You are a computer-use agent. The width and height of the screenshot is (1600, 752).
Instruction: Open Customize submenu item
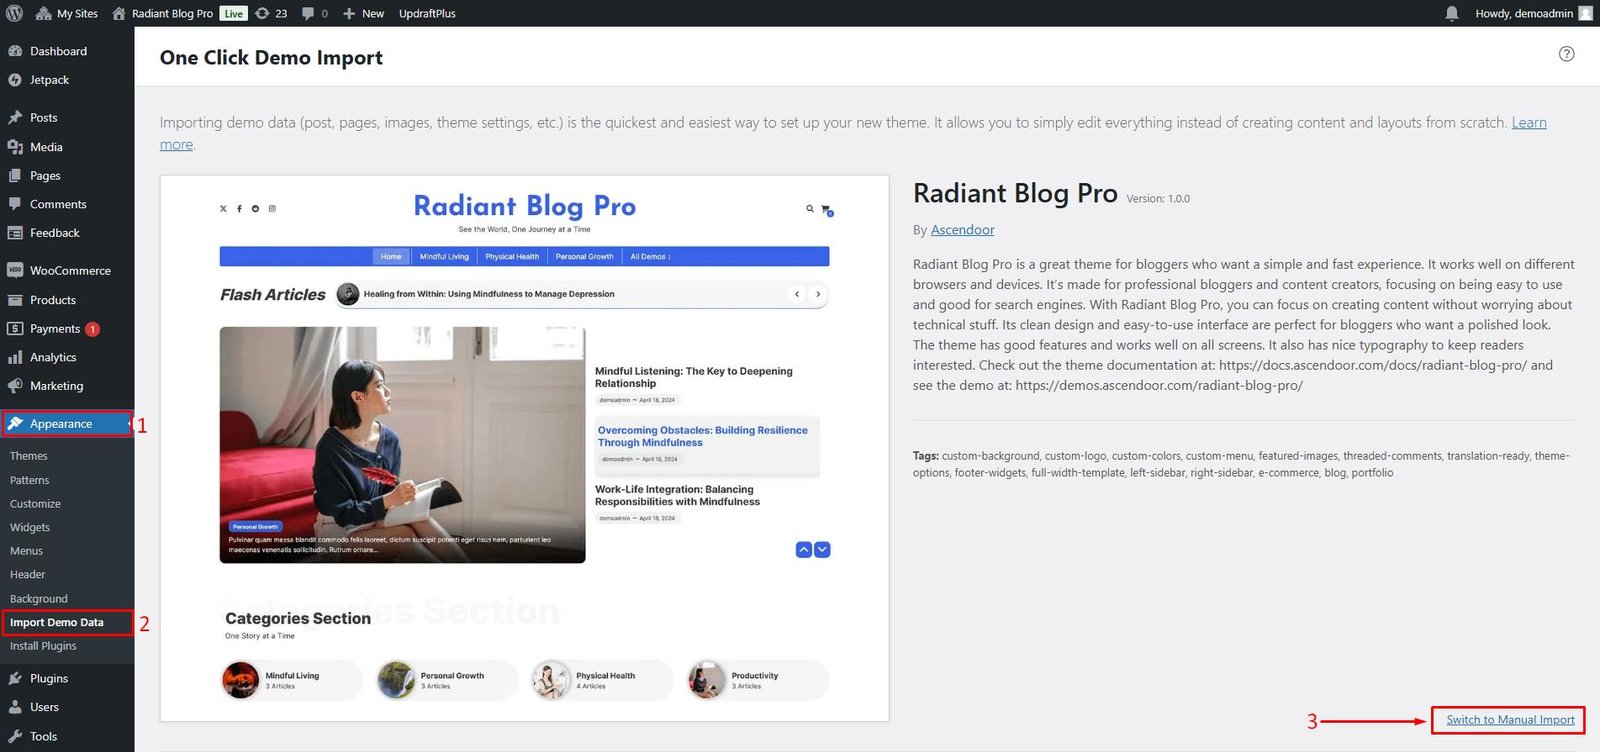(x=35, y=504)
